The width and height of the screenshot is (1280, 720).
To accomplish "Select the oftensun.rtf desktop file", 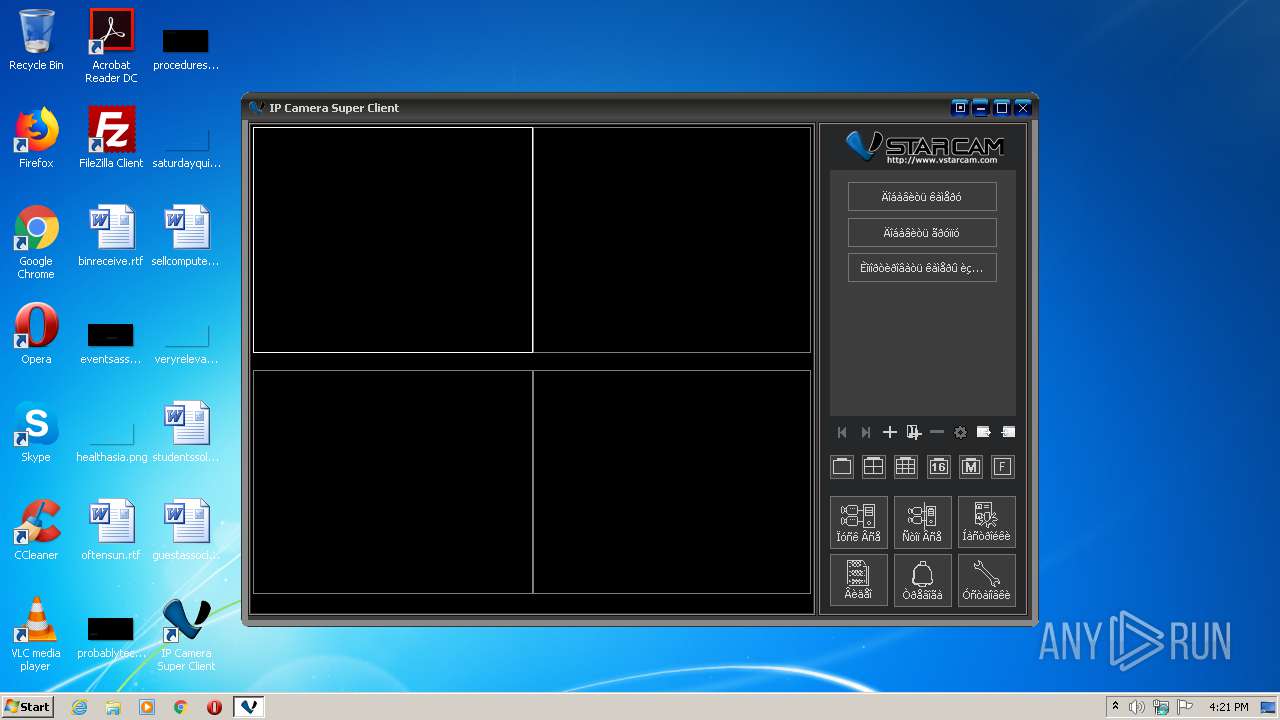I will (111, 529).
